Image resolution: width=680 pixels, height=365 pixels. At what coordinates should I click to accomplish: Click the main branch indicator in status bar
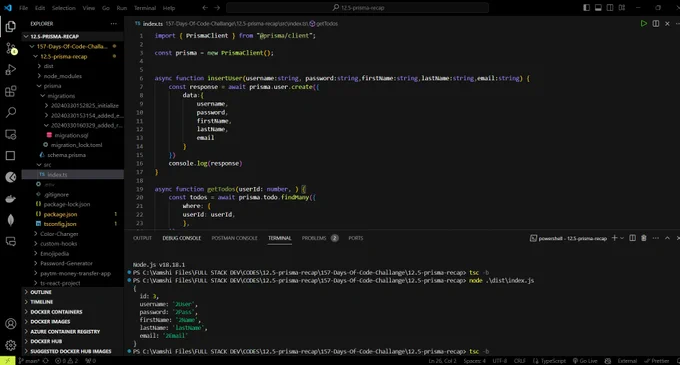[29, 361]
